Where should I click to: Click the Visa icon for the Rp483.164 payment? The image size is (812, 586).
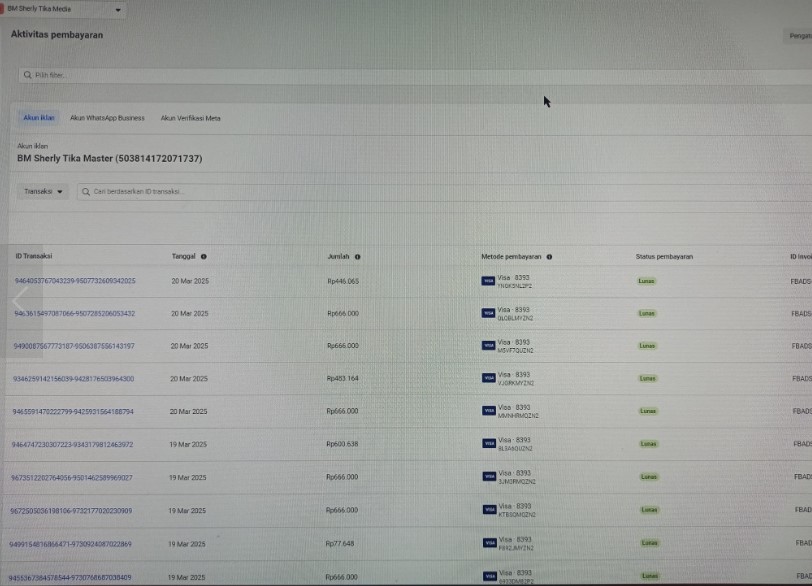tap(488, 379)
